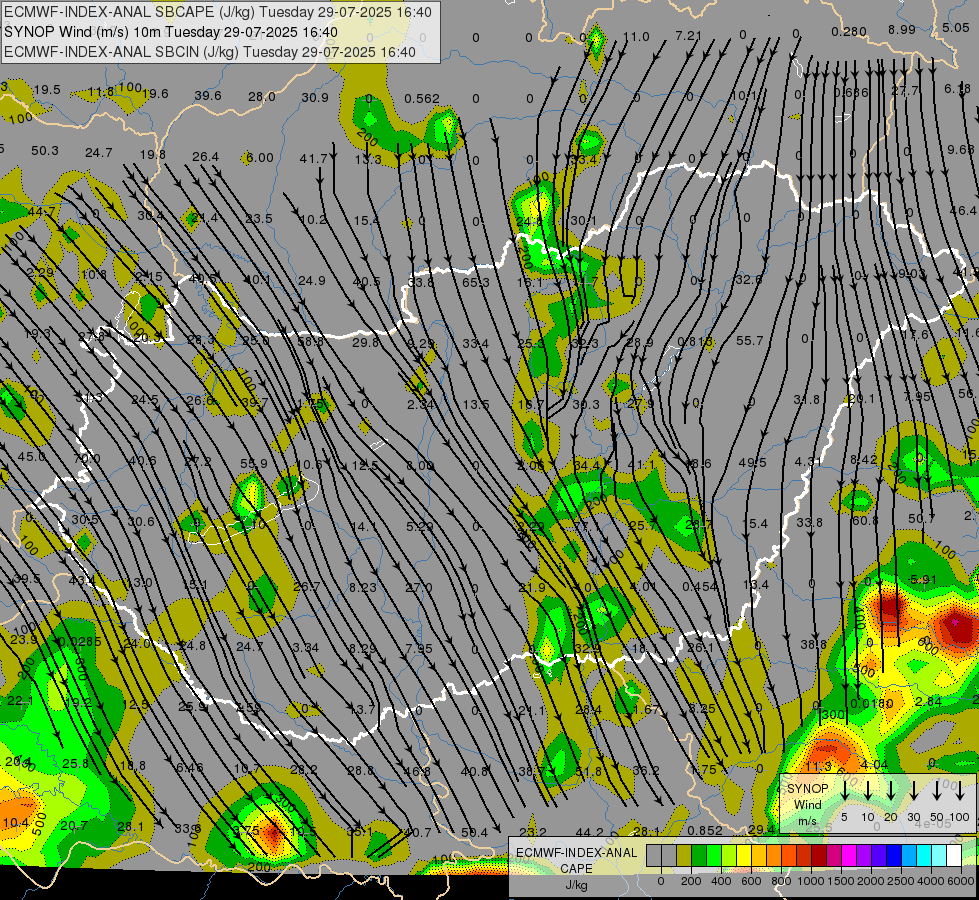Click the map value 13.5

point(476,404)
